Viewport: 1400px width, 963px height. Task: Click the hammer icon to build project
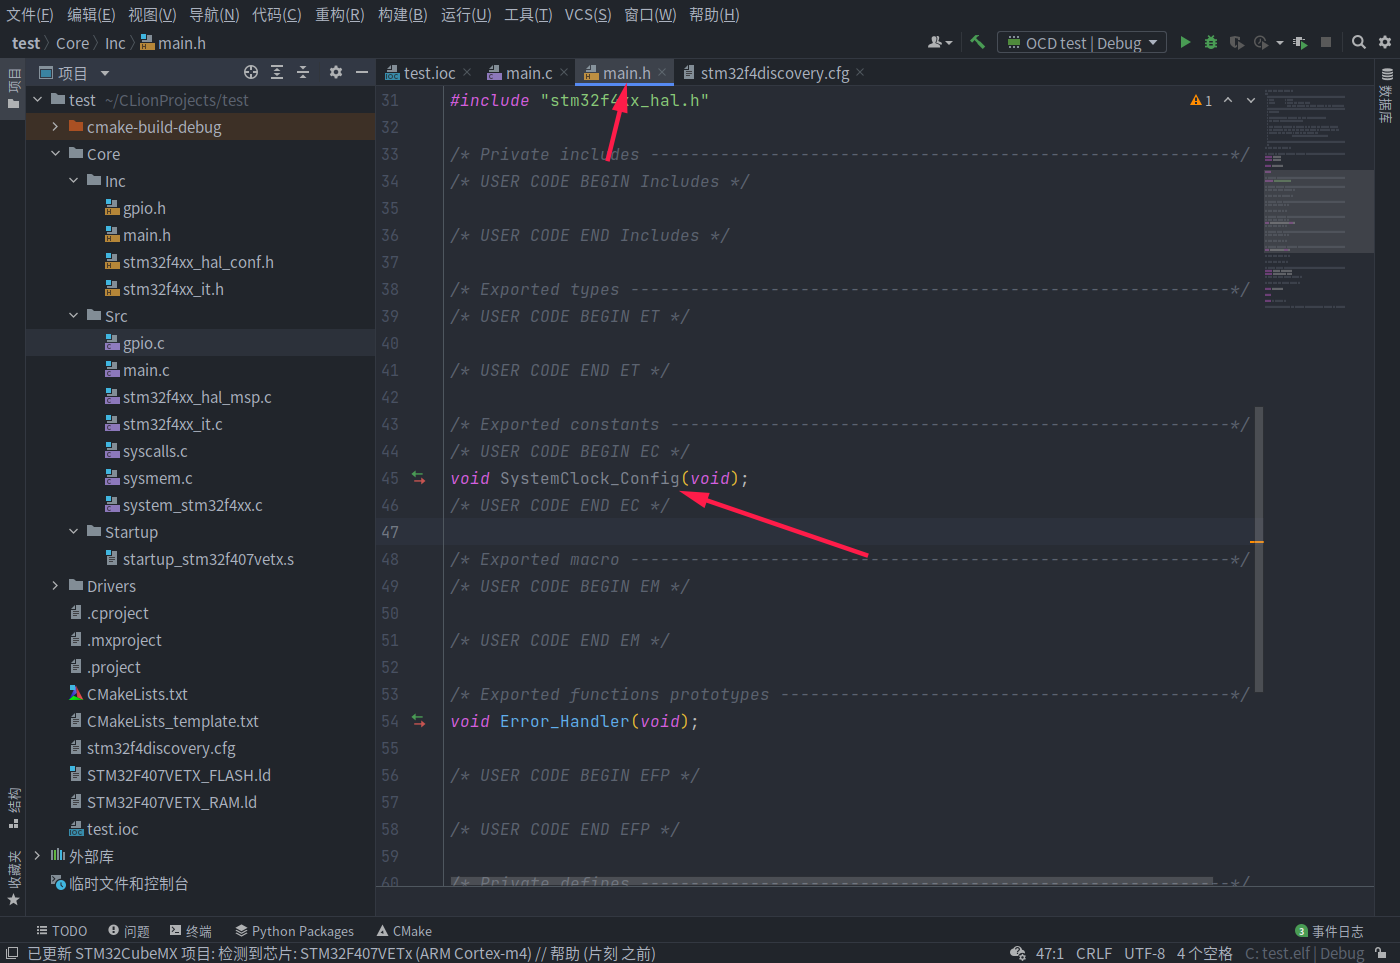coord(976,42)
